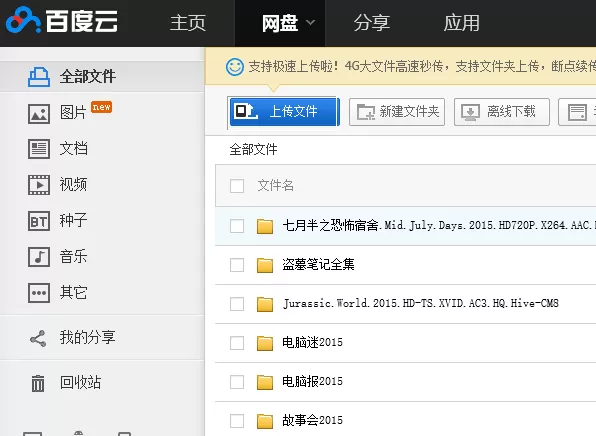The height and width of the screenshot is (436, 596).
Task: Select 其它 label in the sidebar
Action: click(73, 293)
